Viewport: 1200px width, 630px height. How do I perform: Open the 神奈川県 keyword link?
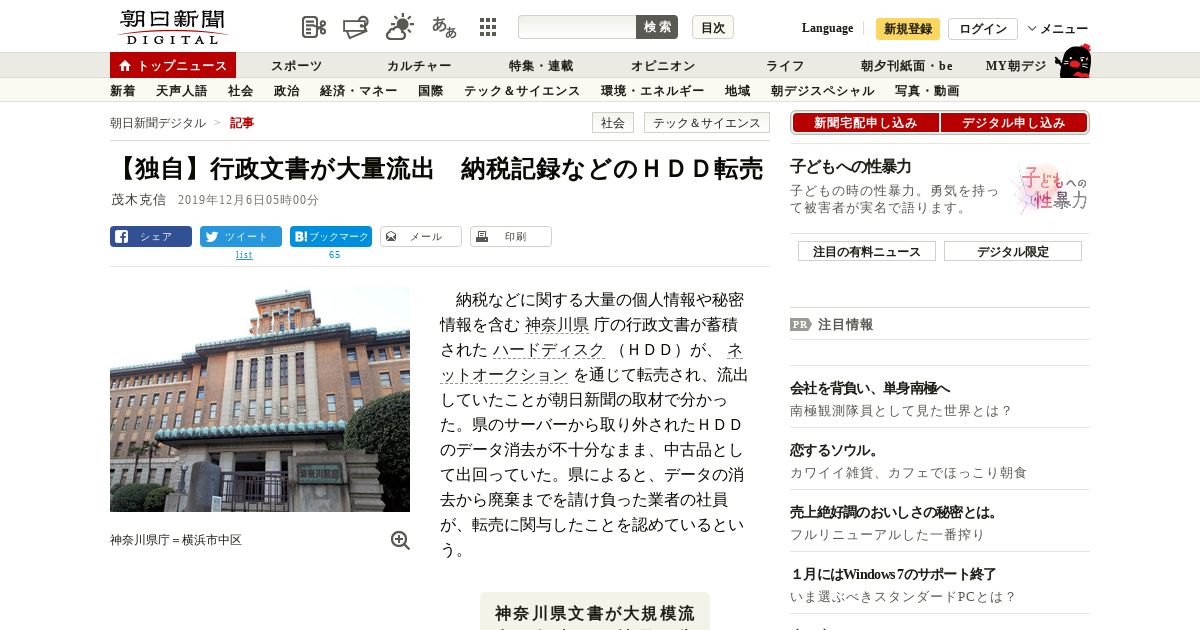pos(557,325)
